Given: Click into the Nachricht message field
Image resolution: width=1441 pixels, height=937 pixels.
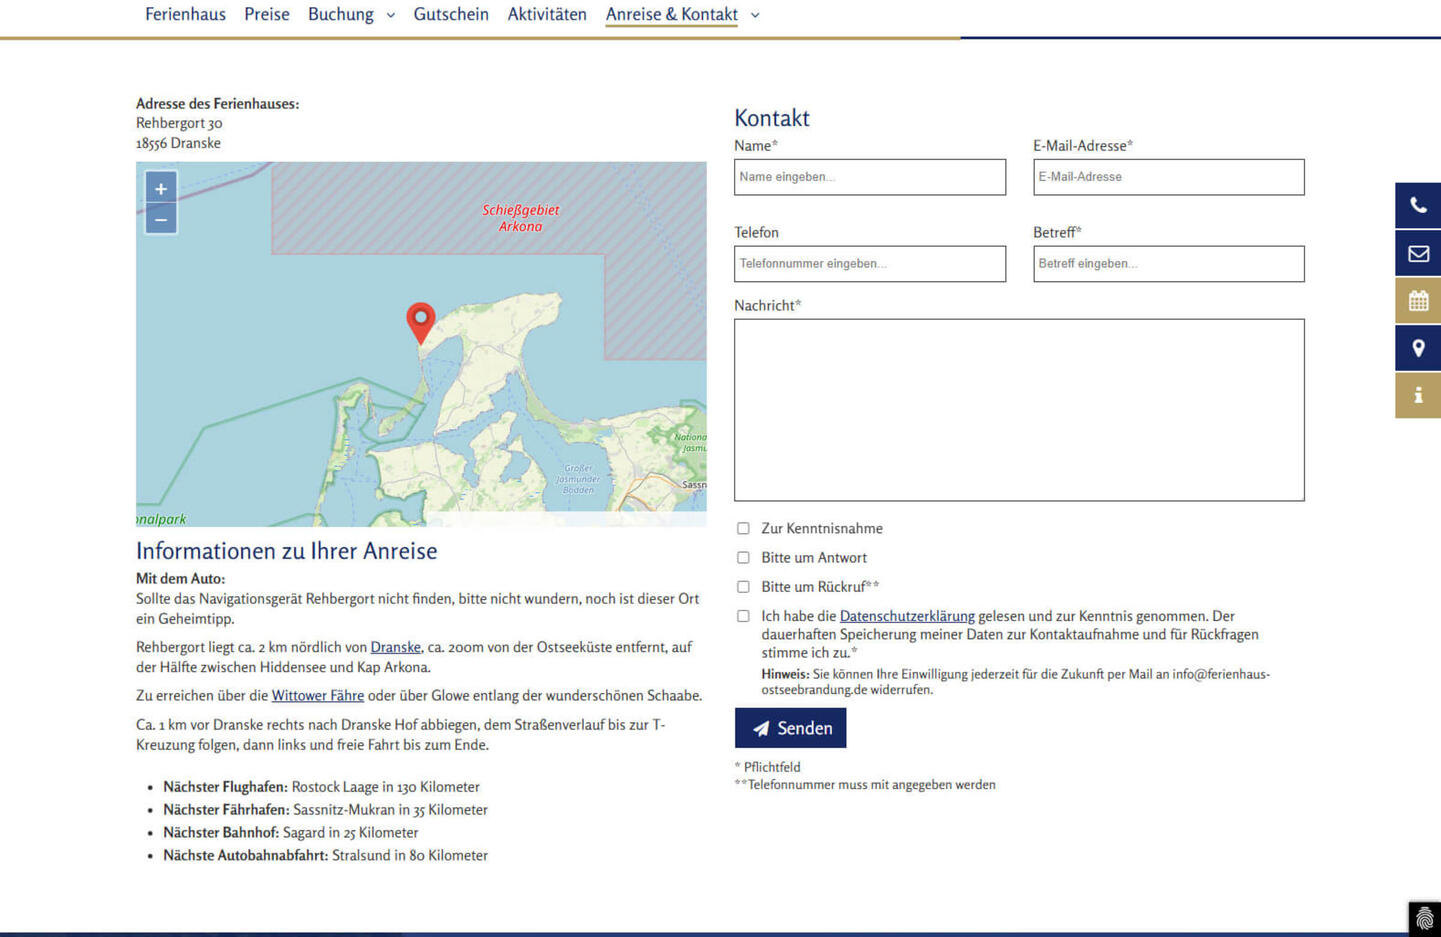Looking at the screenshot, I should (1018, 410).
